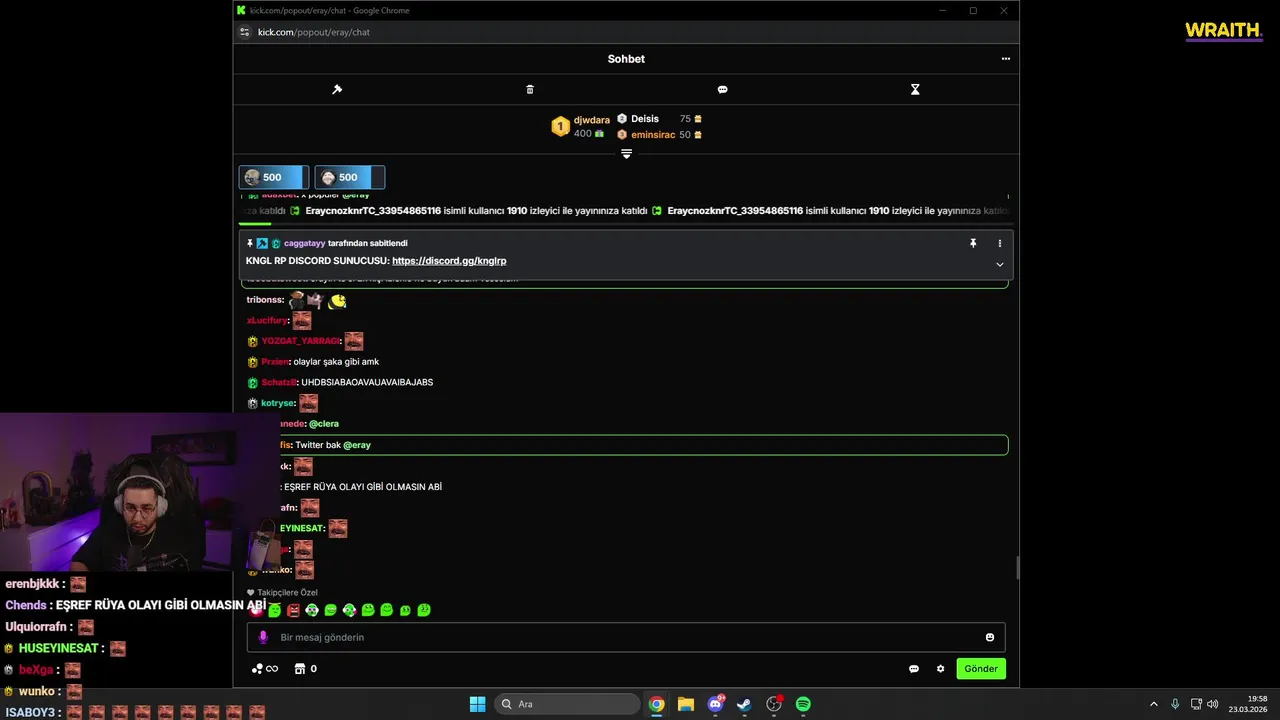This screenshot has height=720, width=1280.
Task: Focus the 'Bir mesaj gönderin' input
Action: (x=626, y=637)
